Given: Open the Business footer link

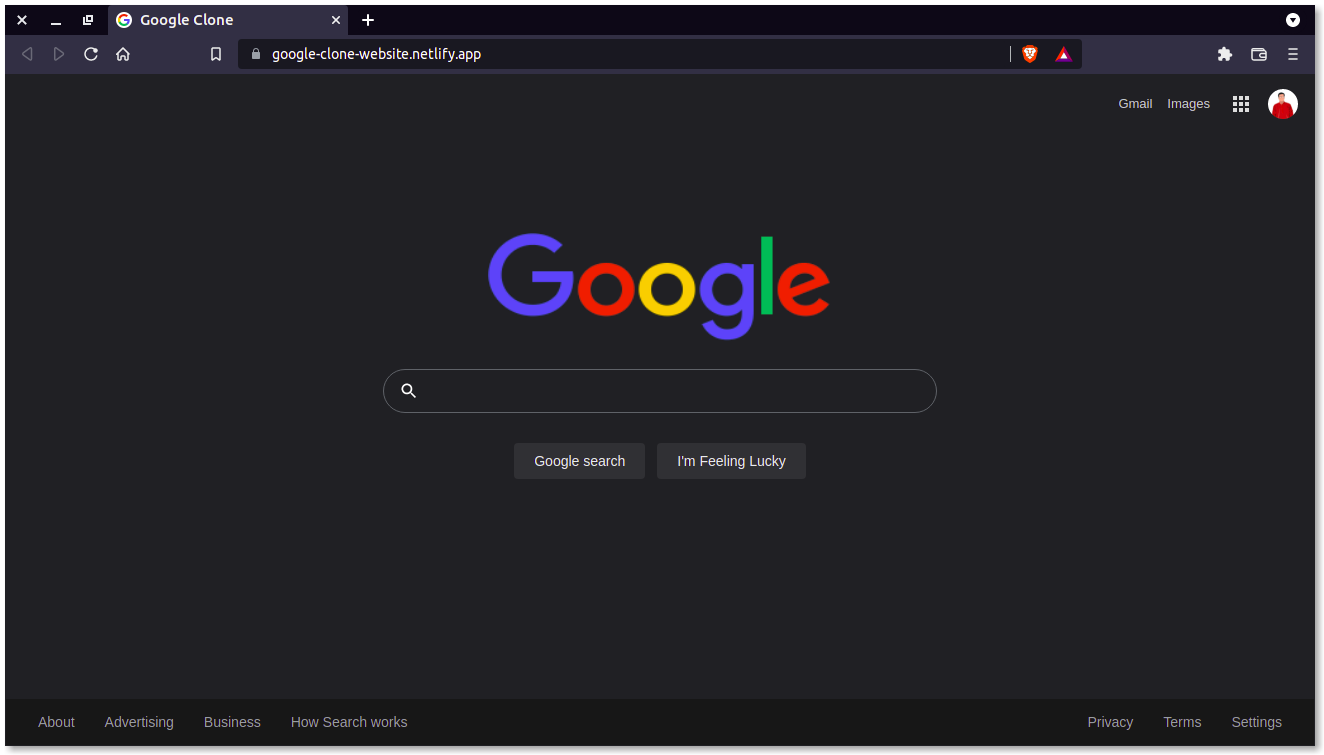Looking at the screenshot, I should pos(232,722).
